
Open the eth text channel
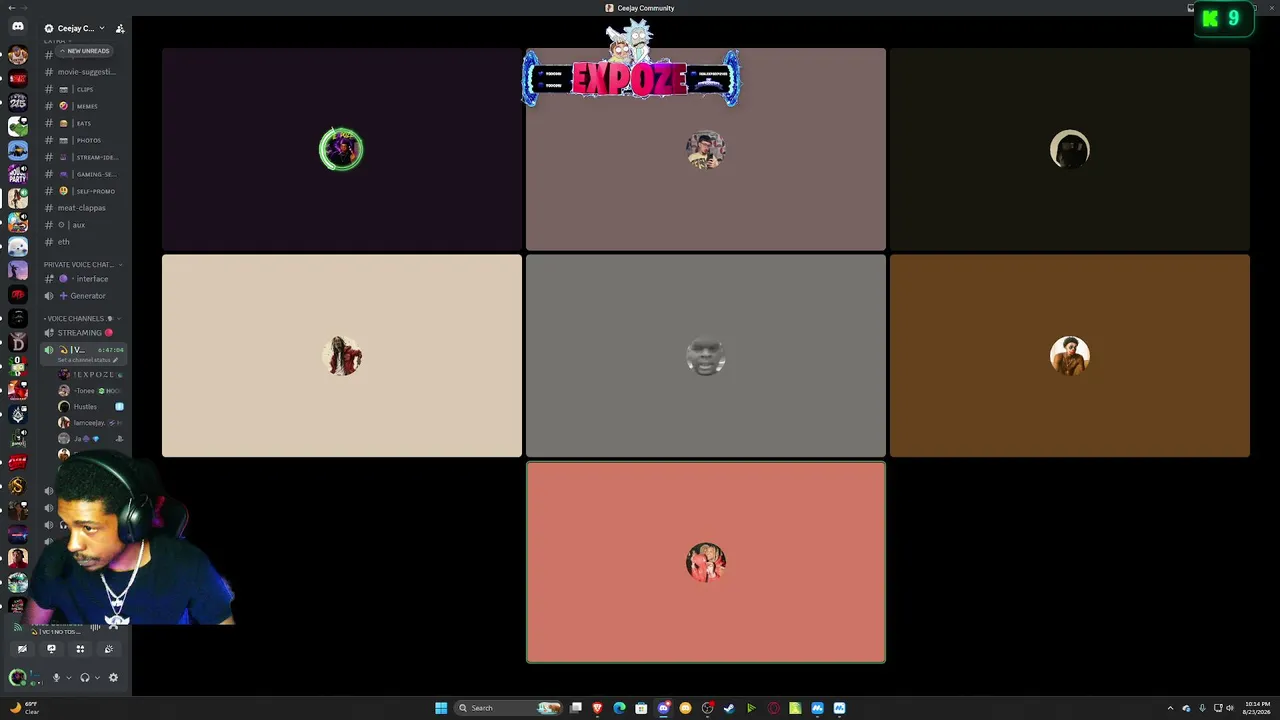[x=84, y=242]
